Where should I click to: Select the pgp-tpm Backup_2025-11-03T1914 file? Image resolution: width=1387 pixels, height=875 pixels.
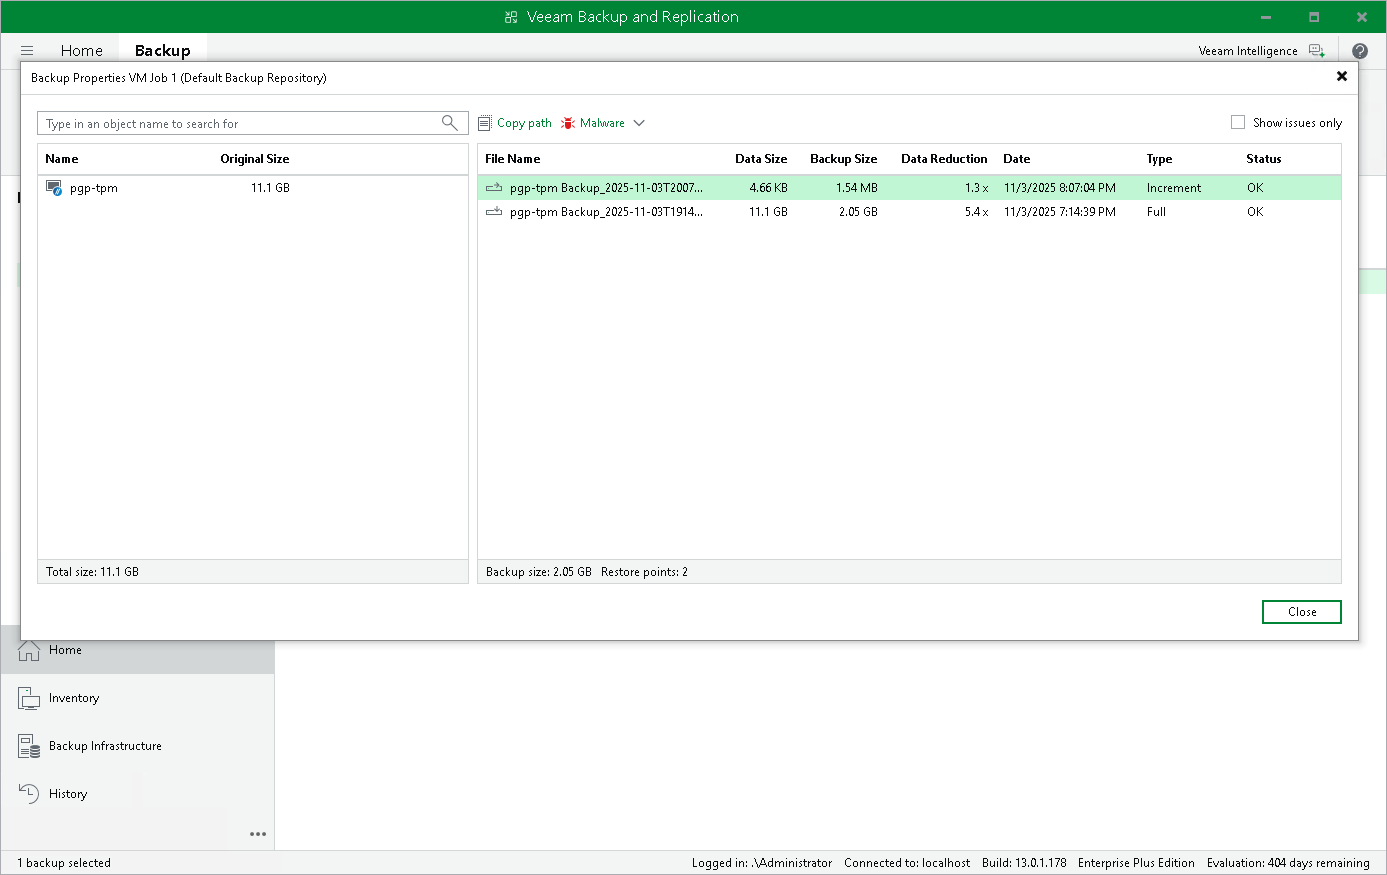click(x=606, y=212)
